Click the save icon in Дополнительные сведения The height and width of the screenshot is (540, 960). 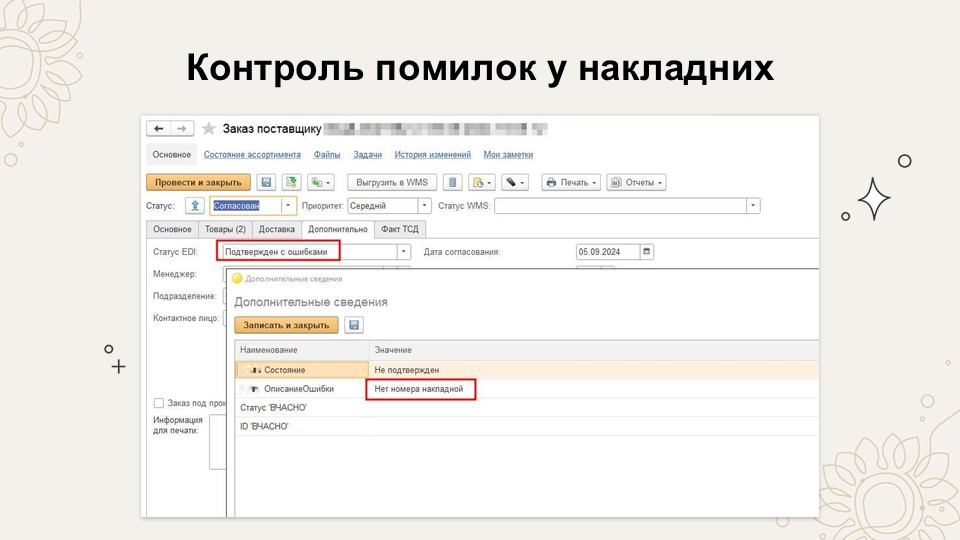pyautogui.click(x=353, y=325)
